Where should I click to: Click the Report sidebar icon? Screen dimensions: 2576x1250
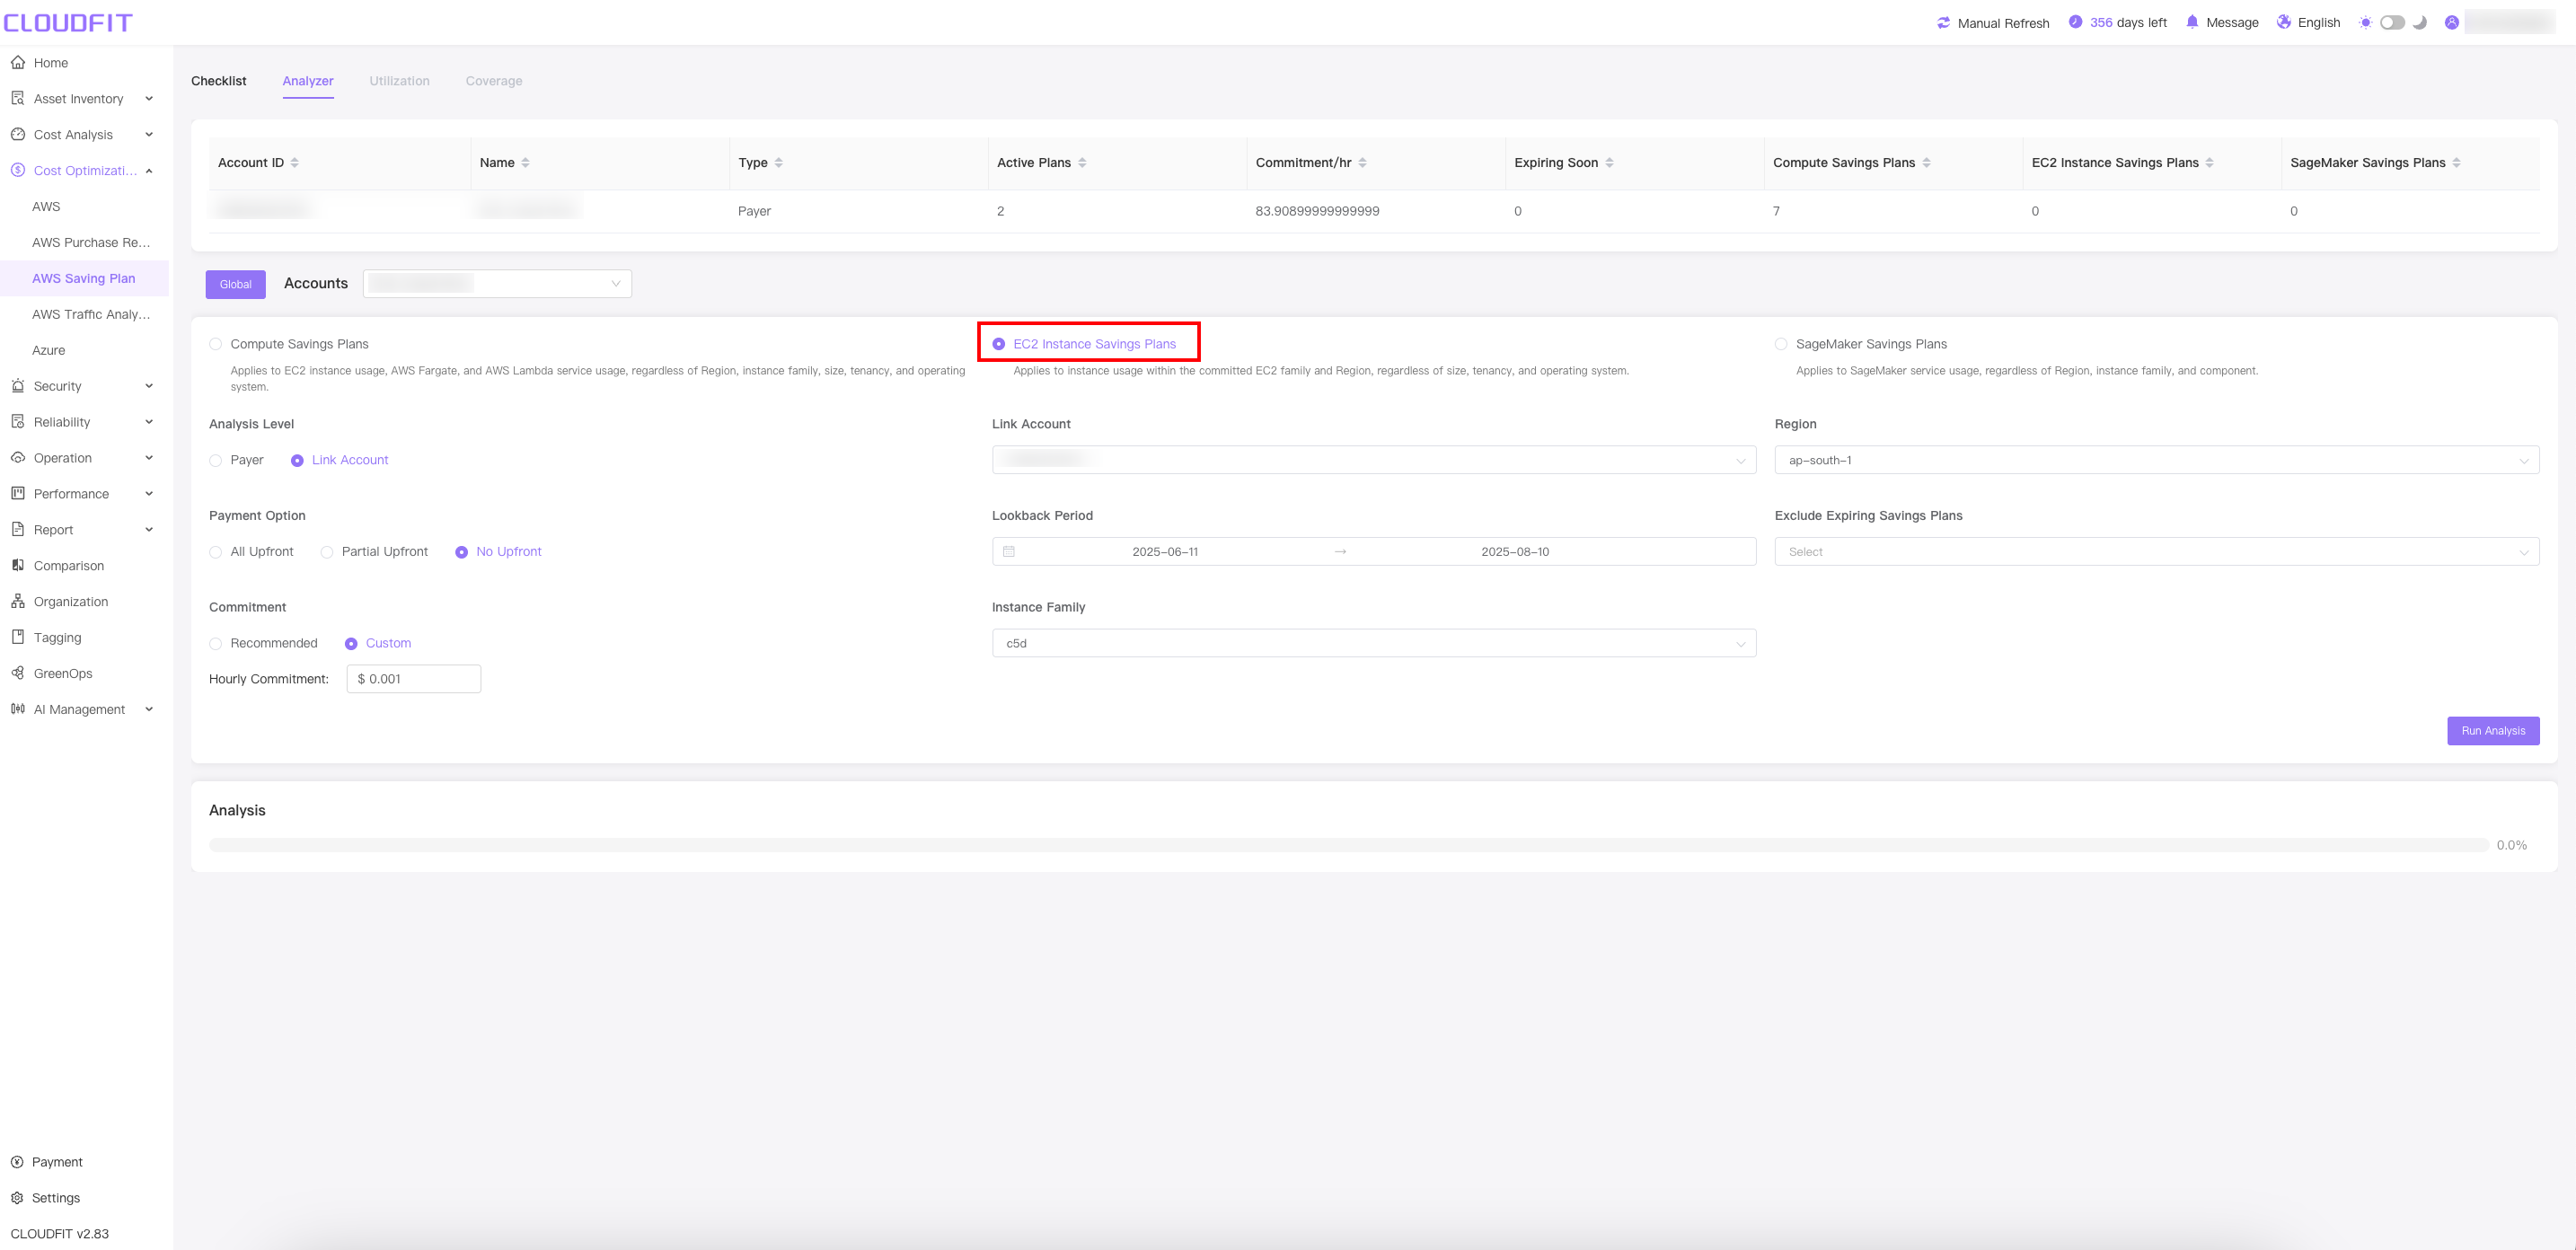(x=18, y=530)
